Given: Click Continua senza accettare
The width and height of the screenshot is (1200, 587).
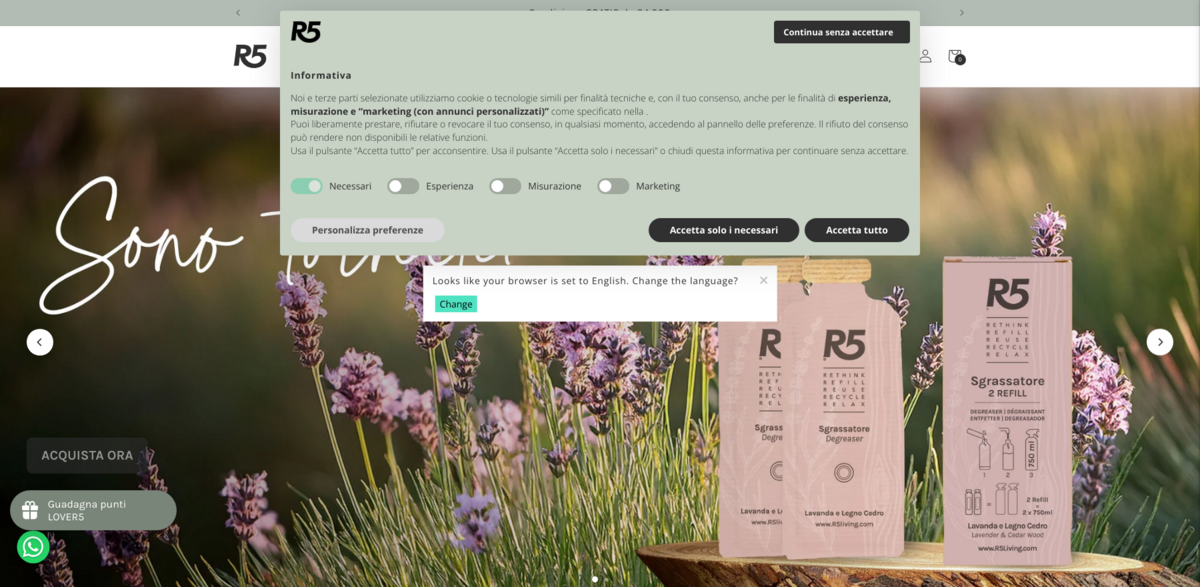Looking at the screenshot, I should point(841,32).
